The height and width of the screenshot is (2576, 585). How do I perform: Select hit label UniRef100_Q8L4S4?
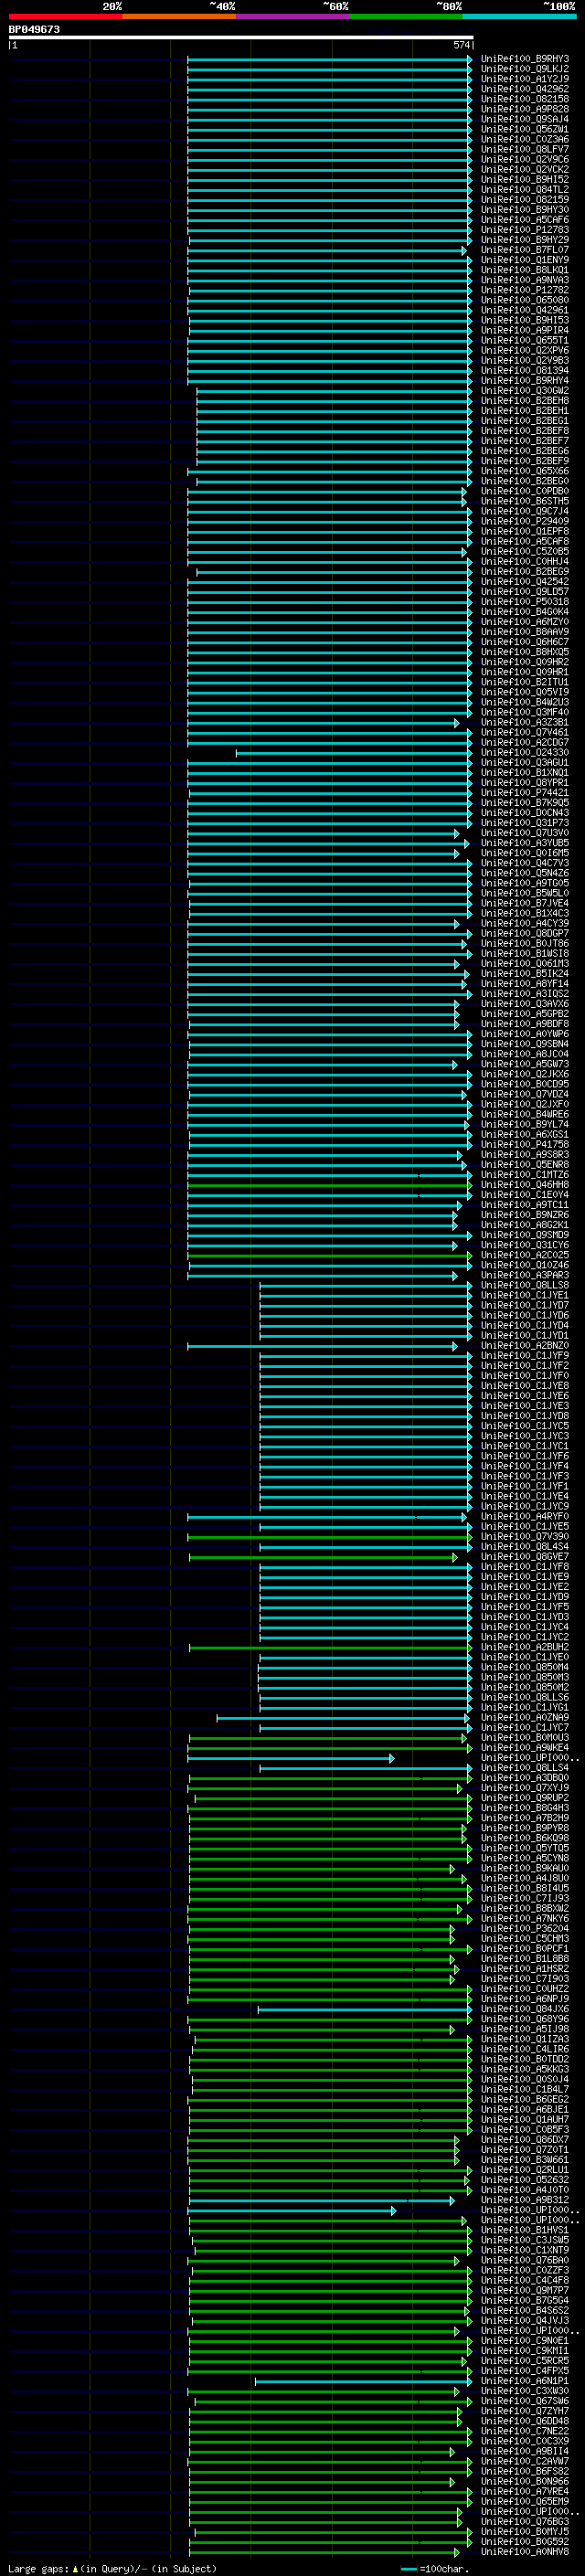click(x=524, y=1547)
